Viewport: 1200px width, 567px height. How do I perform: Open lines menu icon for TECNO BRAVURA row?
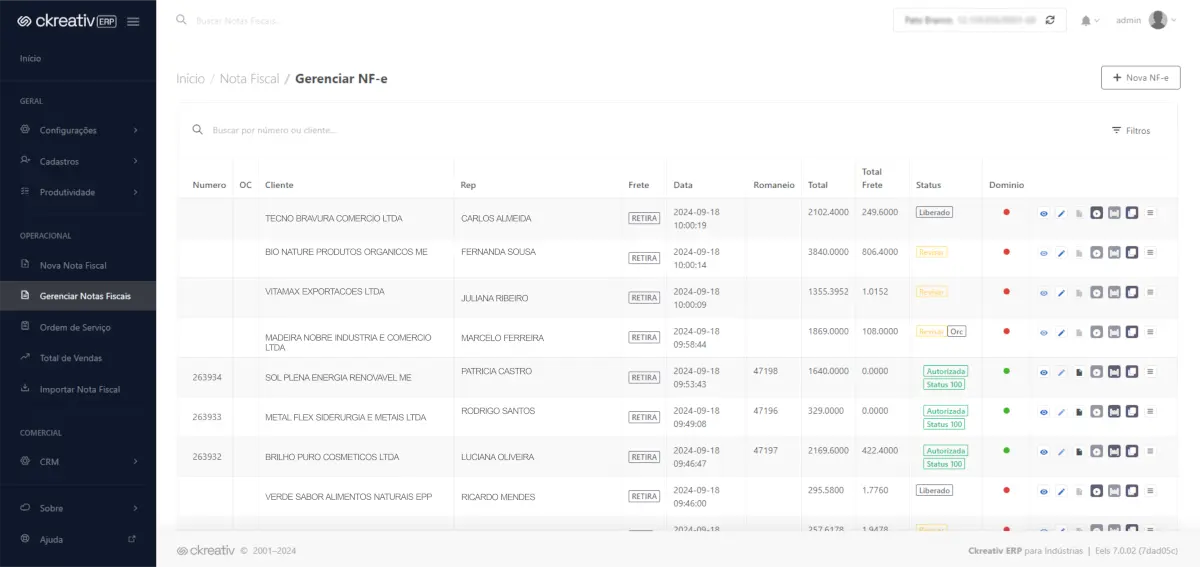(x=1150, y=212)
